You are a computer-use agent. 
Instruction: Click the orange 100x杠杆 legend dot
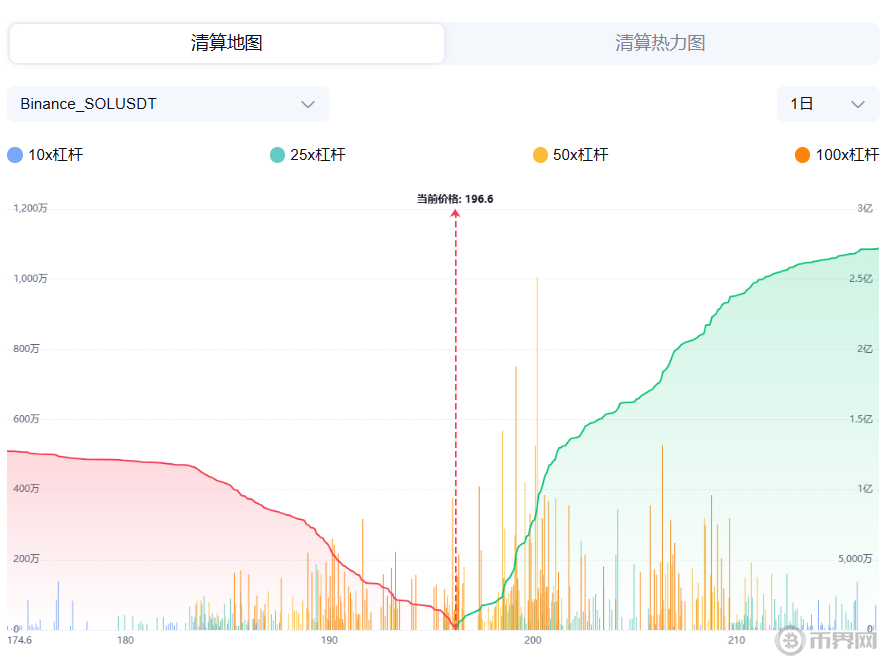tap(803, 155)
